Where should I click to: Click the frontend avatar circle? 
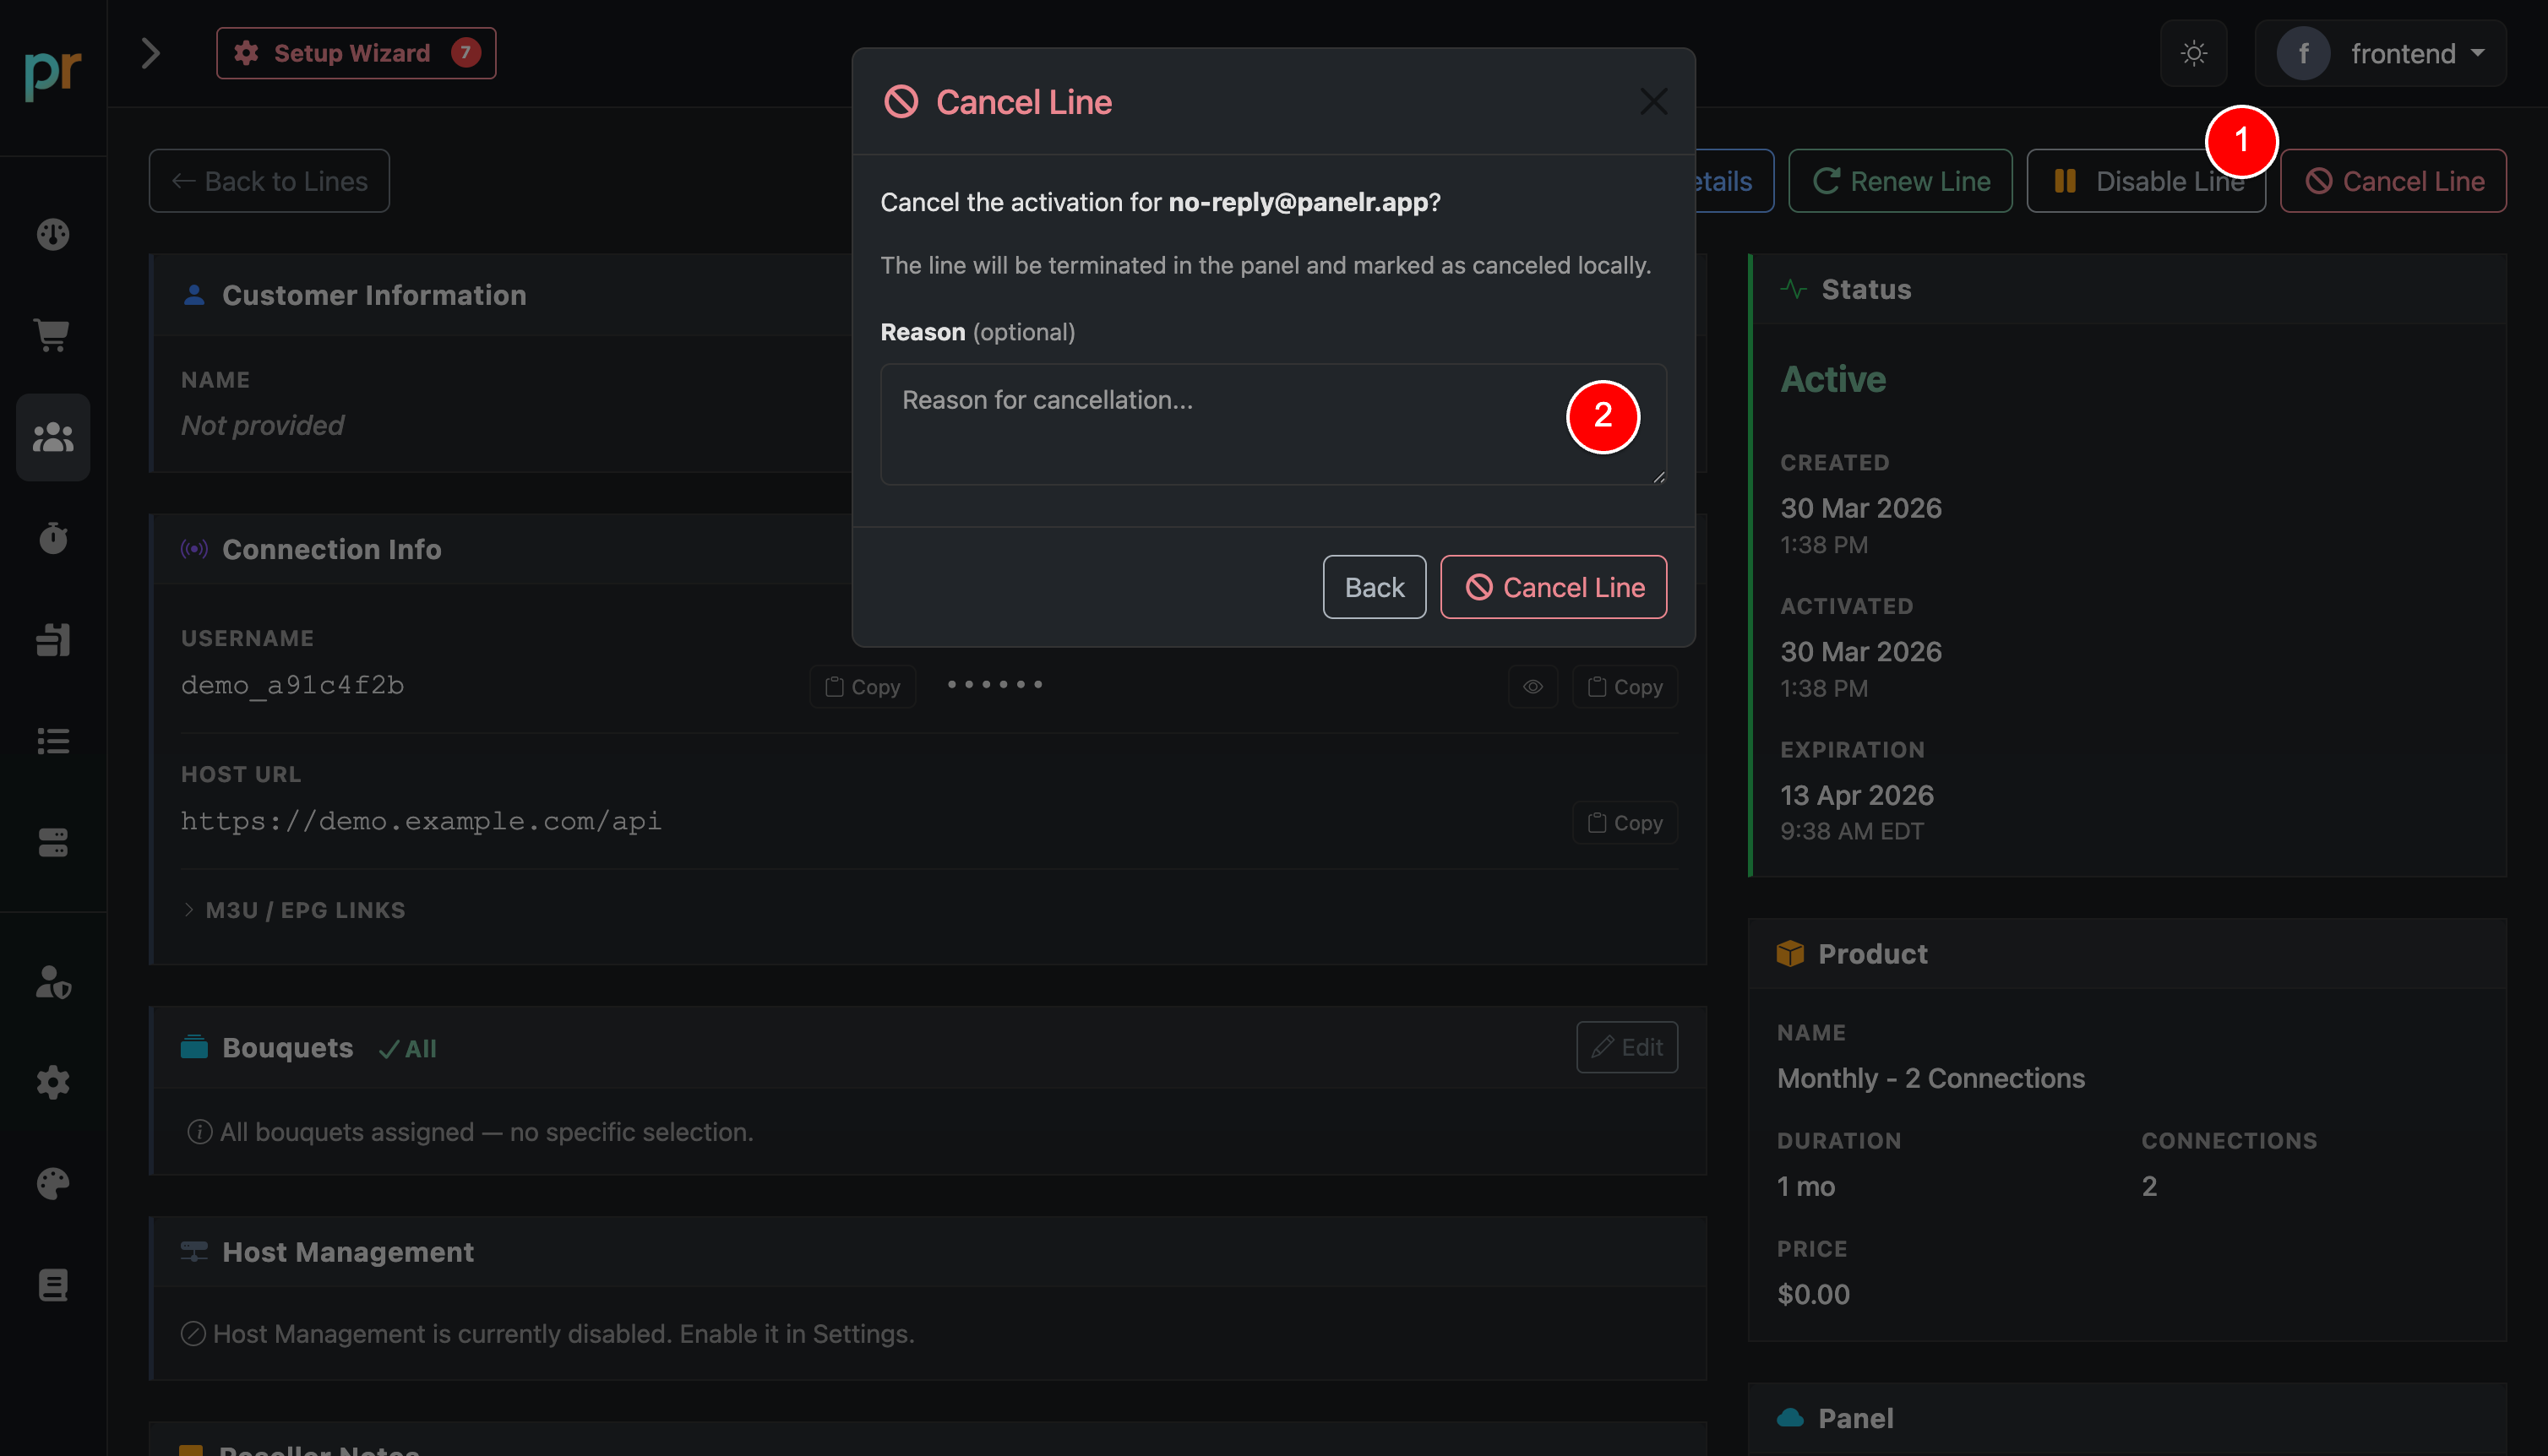[2303, 53]
